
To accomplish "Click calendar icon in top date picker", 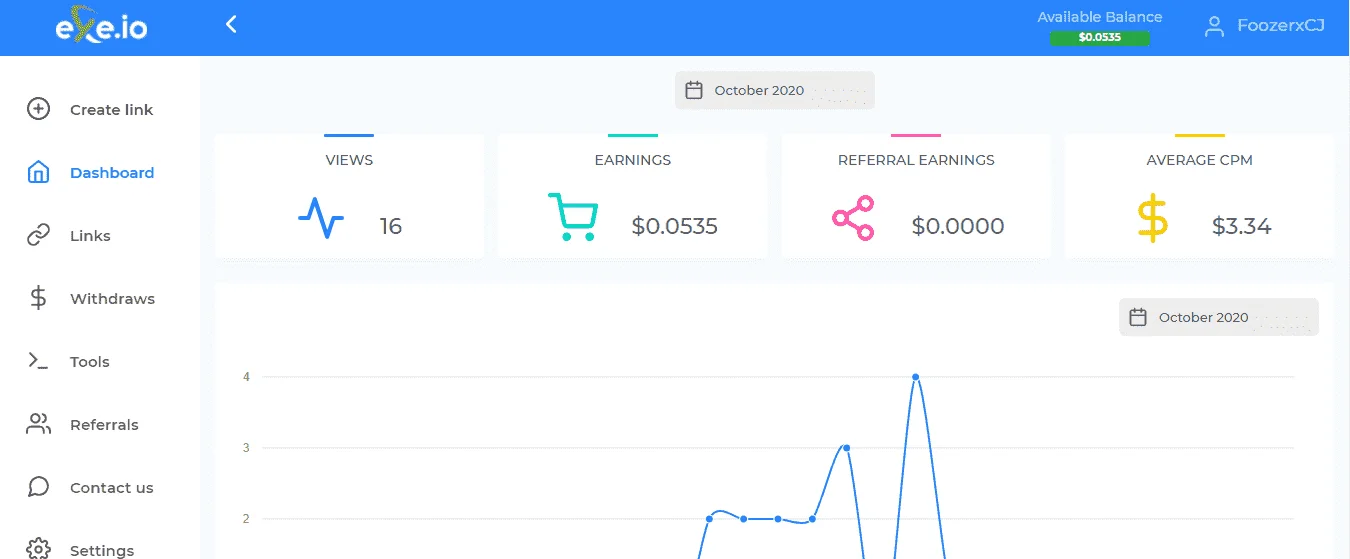I will (x=694, y=90).
